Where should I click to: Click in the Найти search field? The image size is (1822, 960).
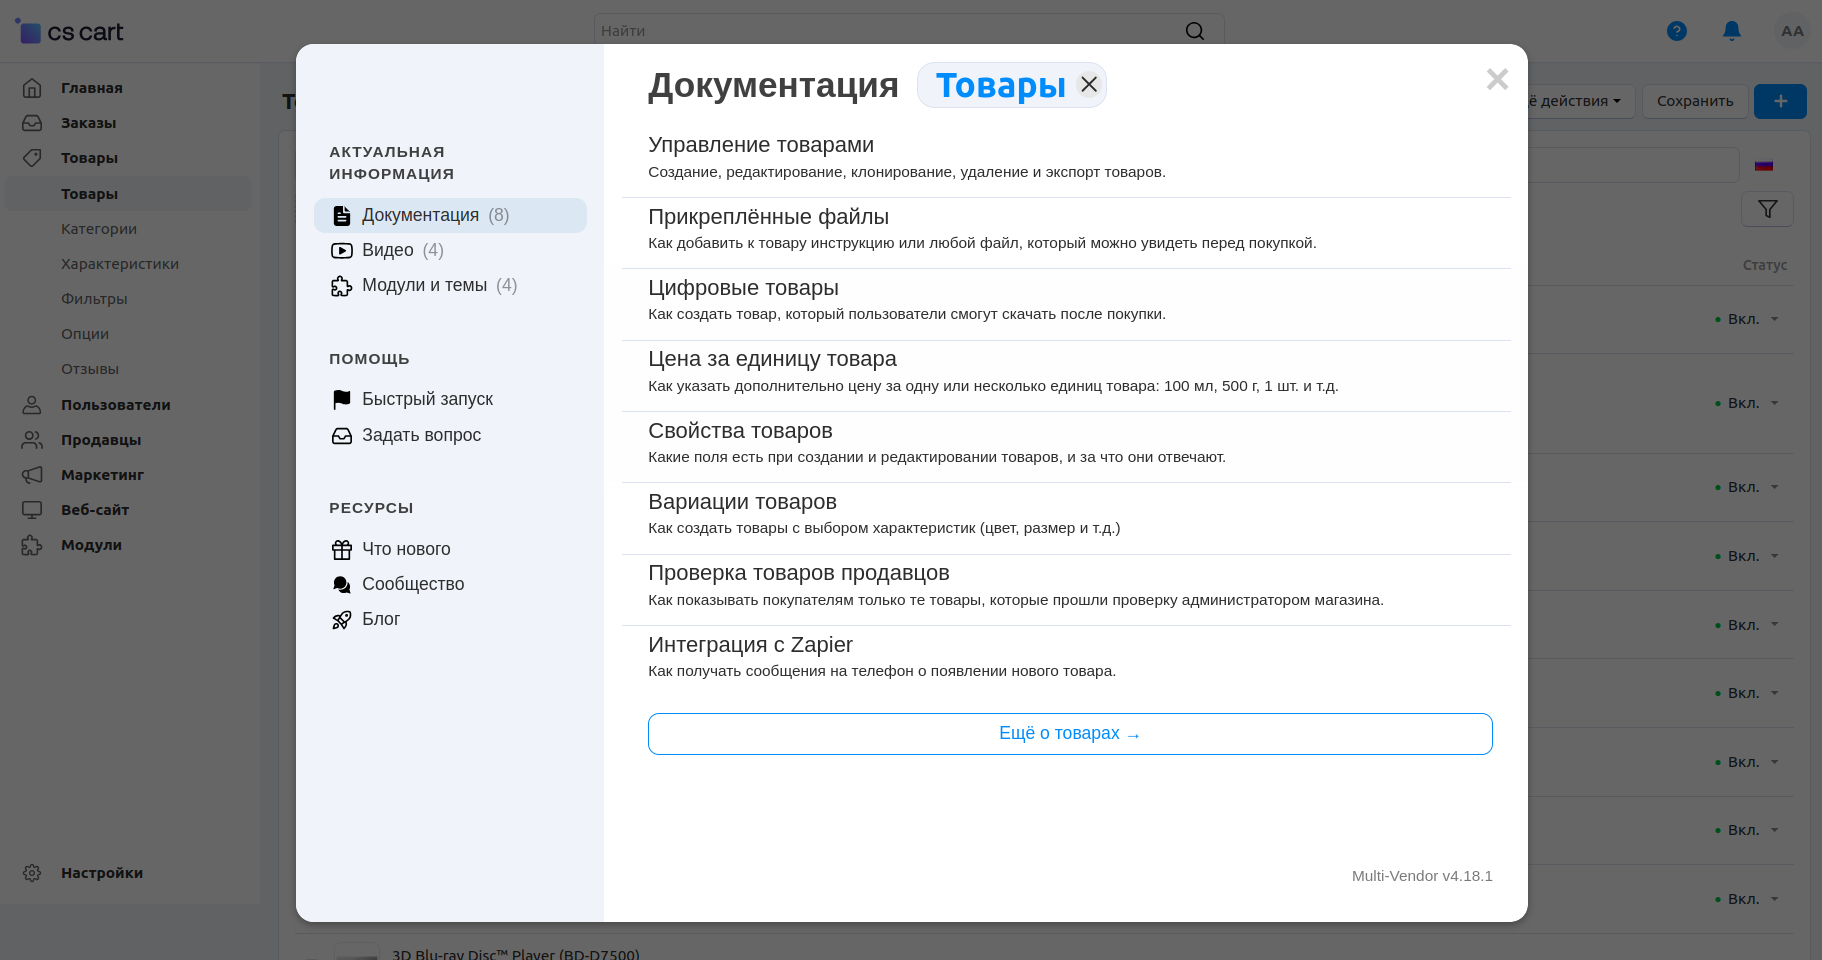pyautogui.click(x=880, y=31)
